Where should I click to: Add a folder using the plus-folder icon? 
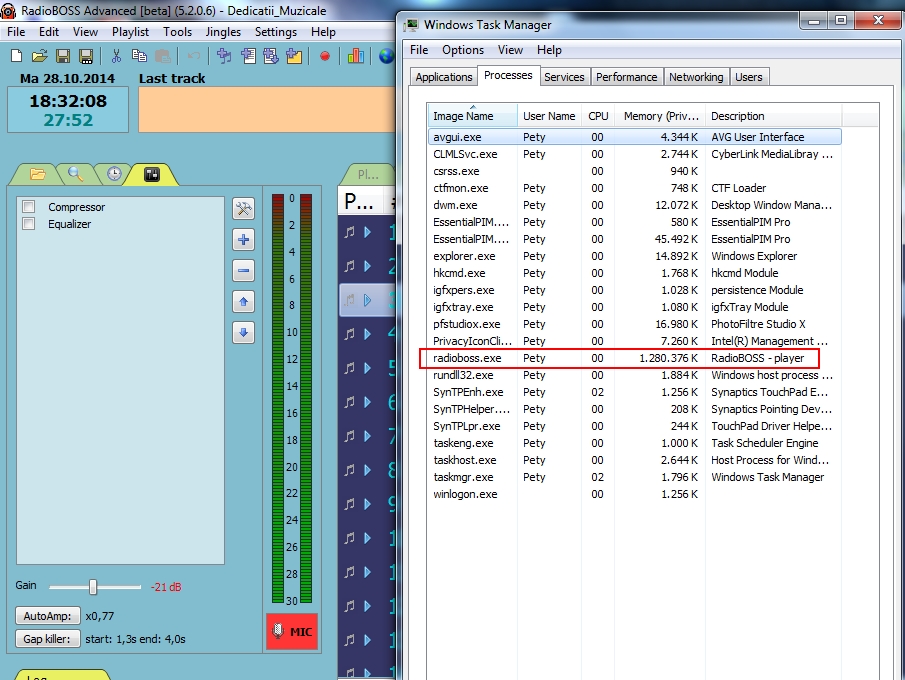294,56
